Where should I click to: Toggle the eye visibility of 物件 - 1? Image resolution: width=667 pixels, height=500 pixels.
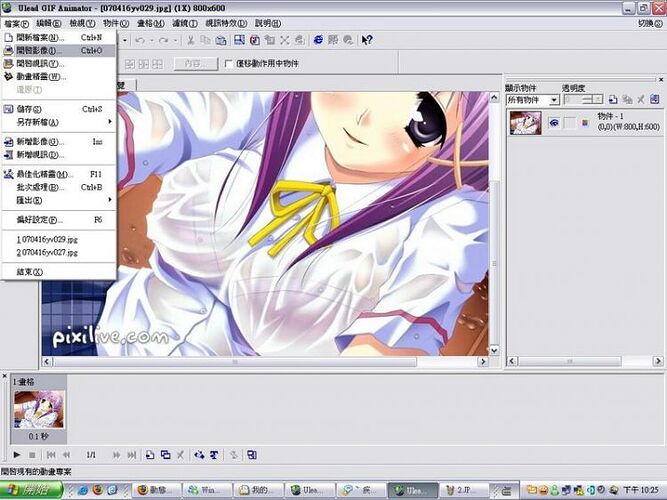554,123
